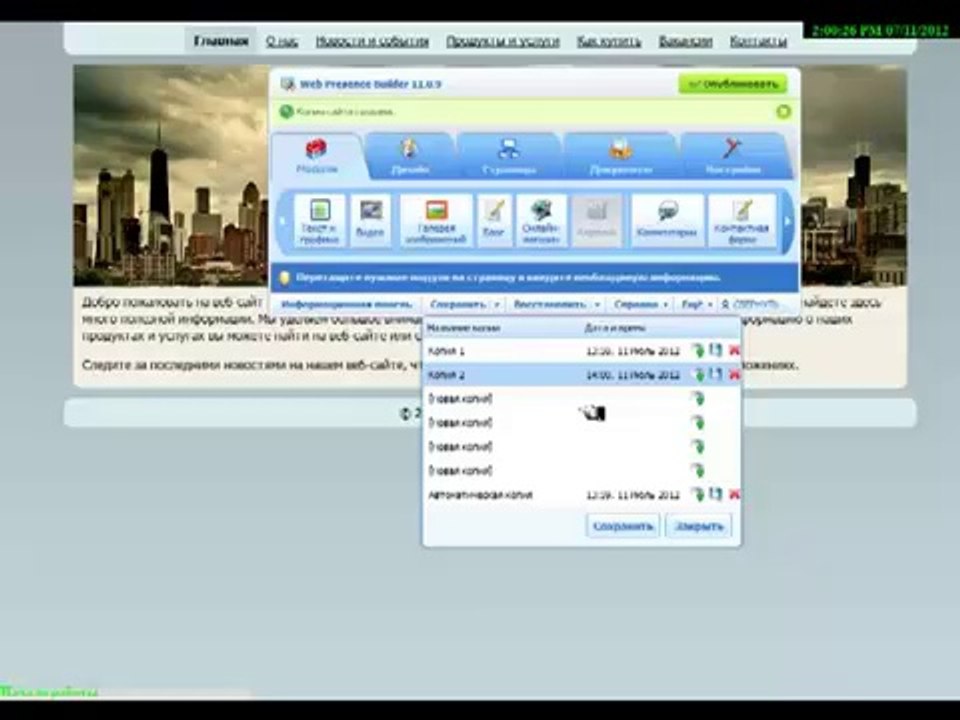Click download icon for Копия 2
The image size is (960, 720).
click(716, 374)
